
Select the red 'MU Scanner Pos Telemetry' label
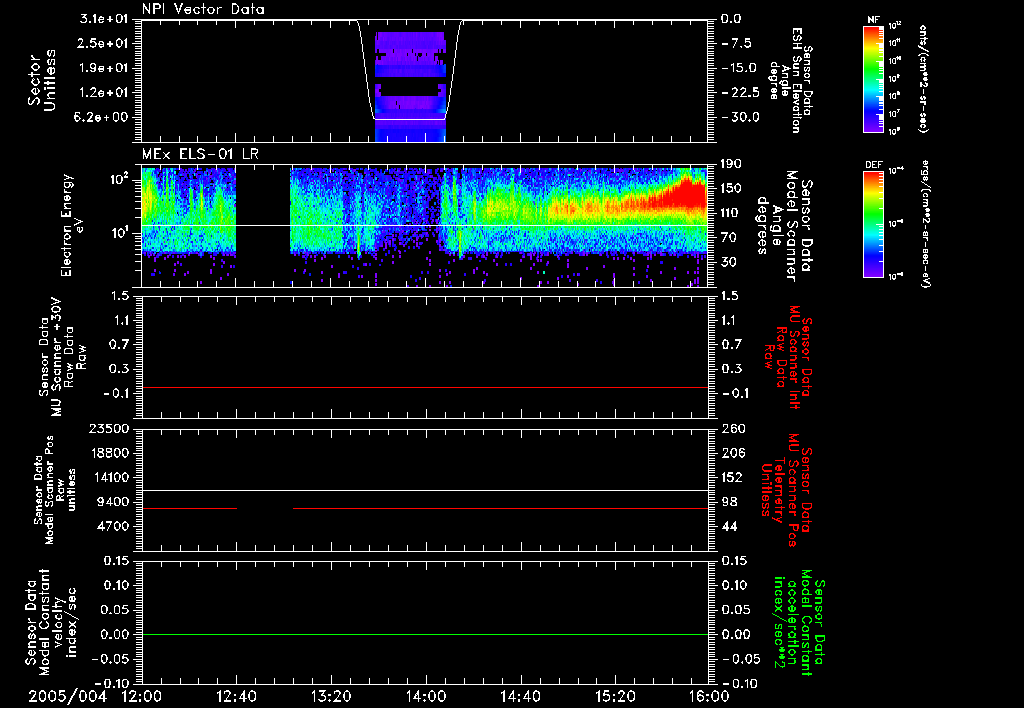tap(788, 489)
